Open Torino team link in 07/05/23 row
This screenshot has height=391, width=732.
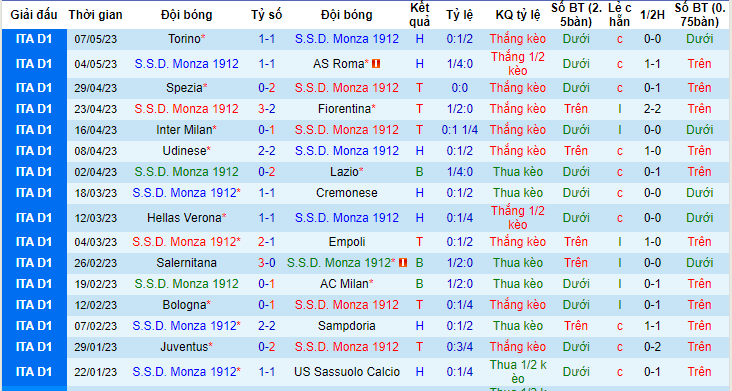(184, 39)
